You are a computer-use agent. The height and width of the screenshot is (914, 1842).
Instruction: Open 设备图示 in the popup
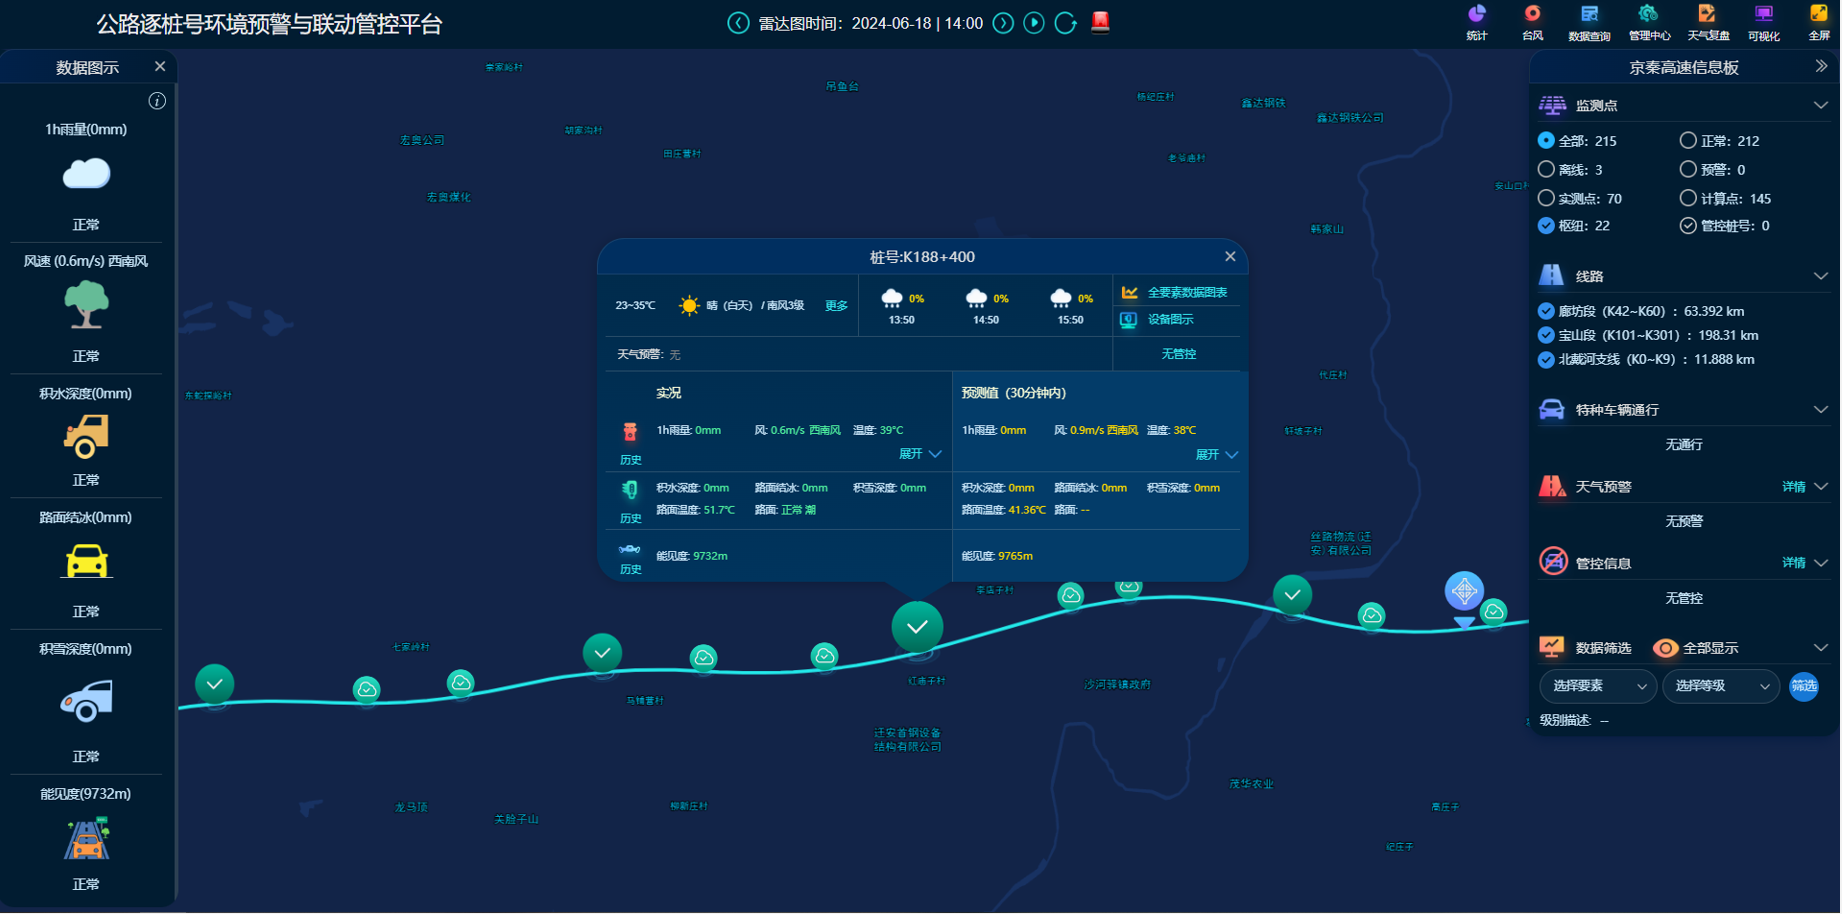click(x=1169, y=320)
